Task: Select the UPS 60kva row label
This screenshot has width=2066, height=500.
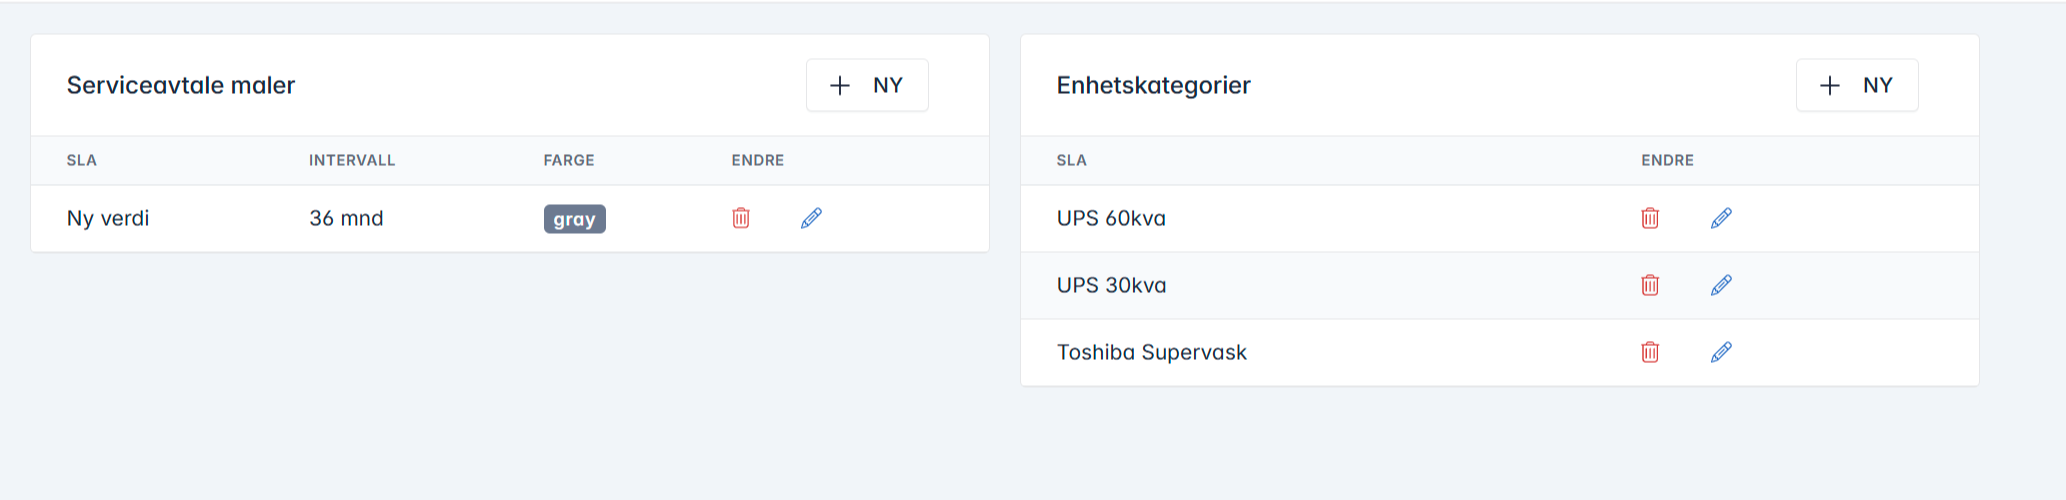Action: (1111, 218)
